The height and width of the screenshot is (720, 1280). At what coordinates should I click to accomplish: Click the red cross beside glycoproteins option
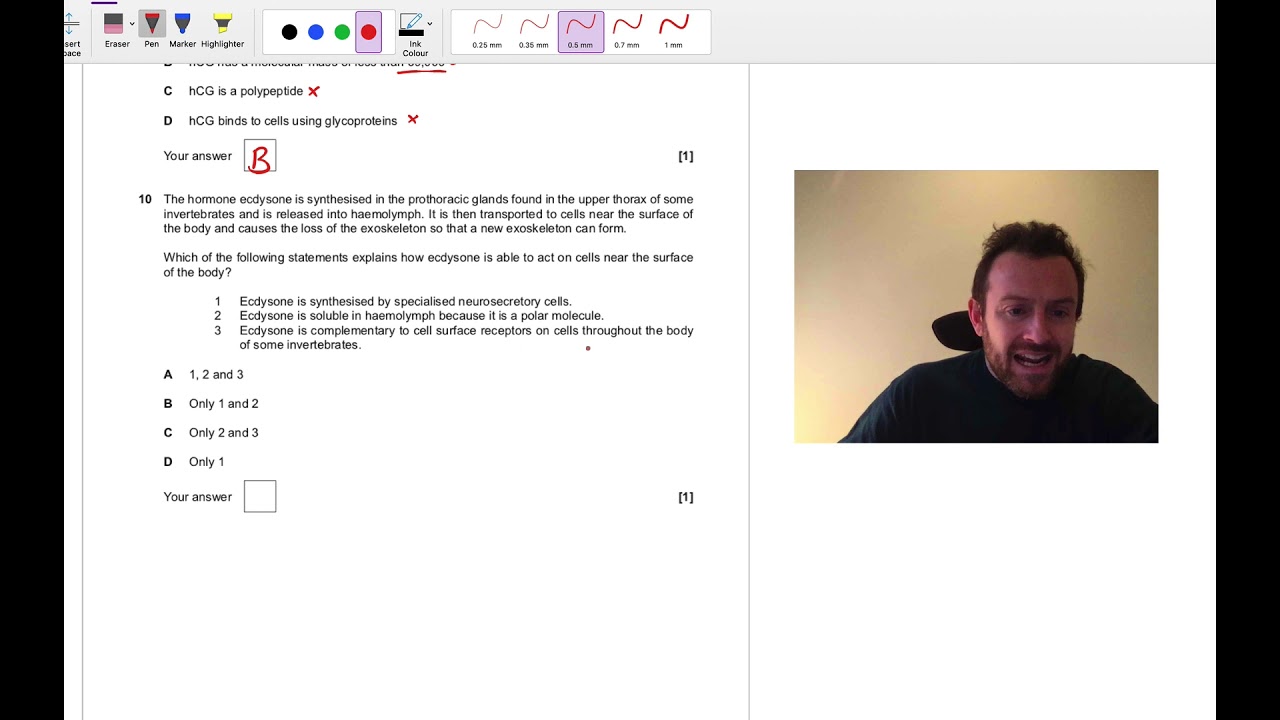pyautogui.click(x=412, y=119)
